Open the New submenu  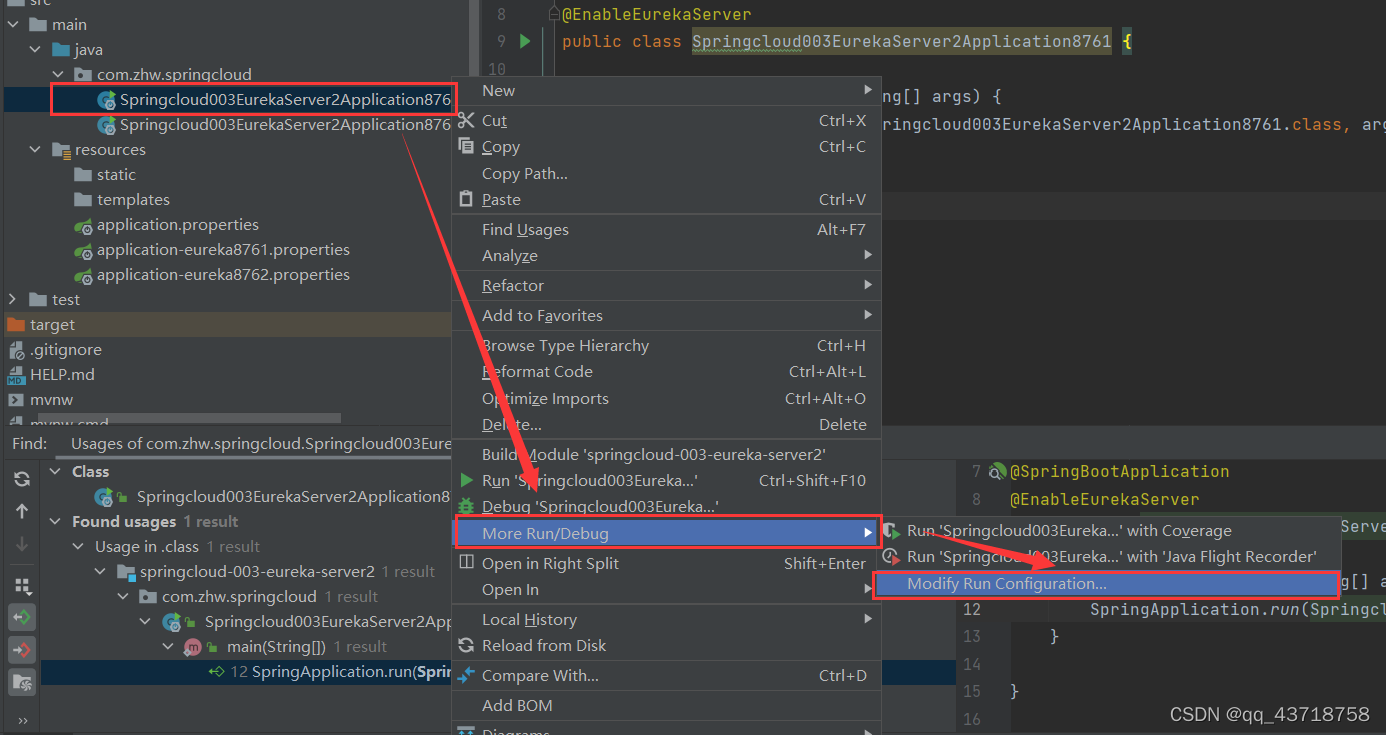coord(666,90)
